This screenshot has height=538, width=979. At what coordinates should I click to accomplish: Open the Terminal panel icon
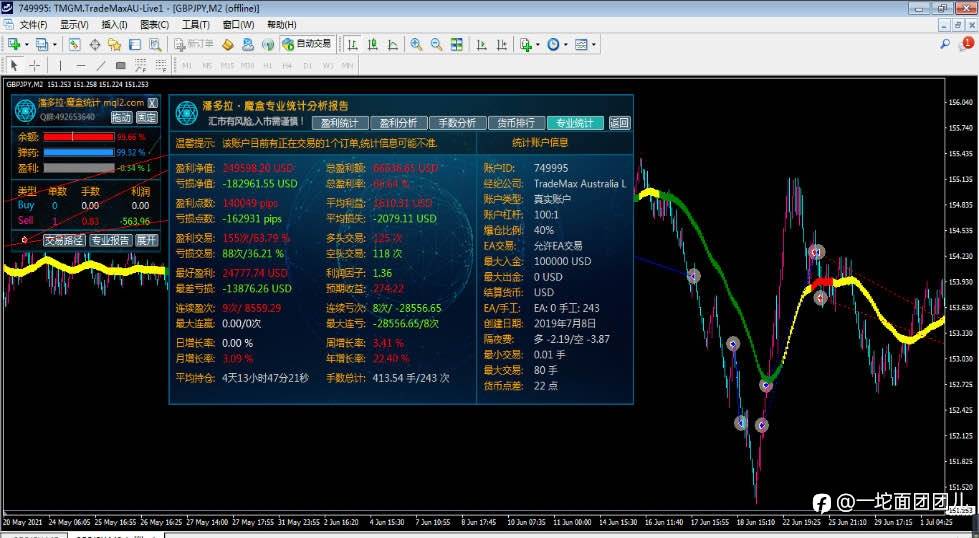click(135, 44)
